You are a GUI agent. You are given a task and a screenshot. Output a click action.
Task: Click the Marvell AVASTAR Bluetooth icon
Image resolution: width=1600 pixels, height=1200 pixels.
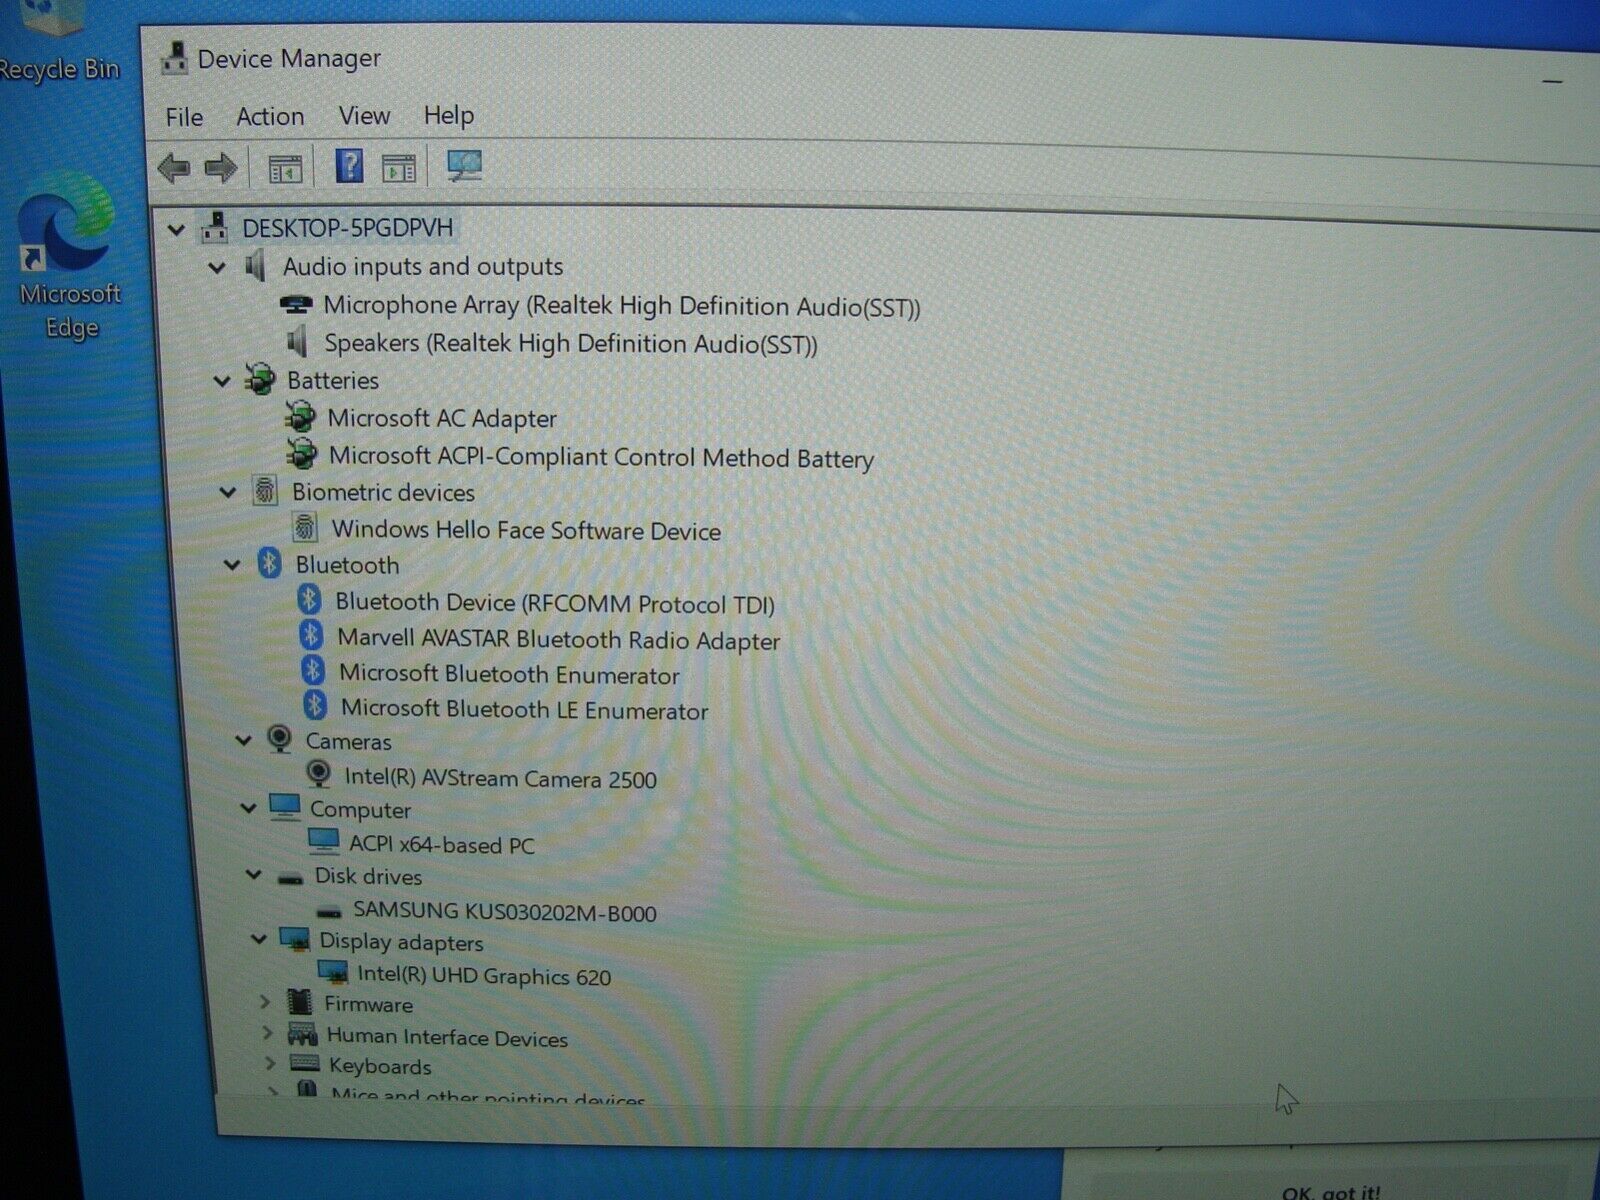(x=312, y=636)
